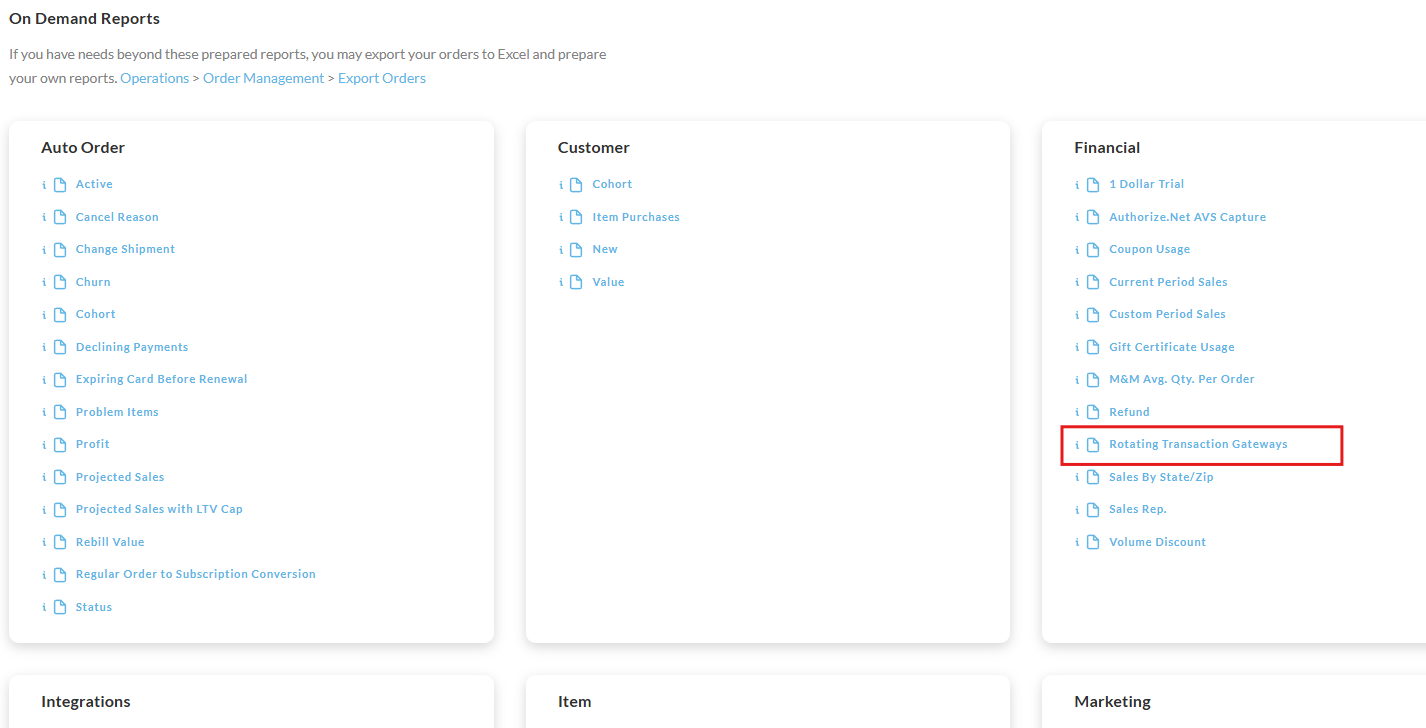
Task: Open the Customer Cohort report
Action: click(612, 184)
